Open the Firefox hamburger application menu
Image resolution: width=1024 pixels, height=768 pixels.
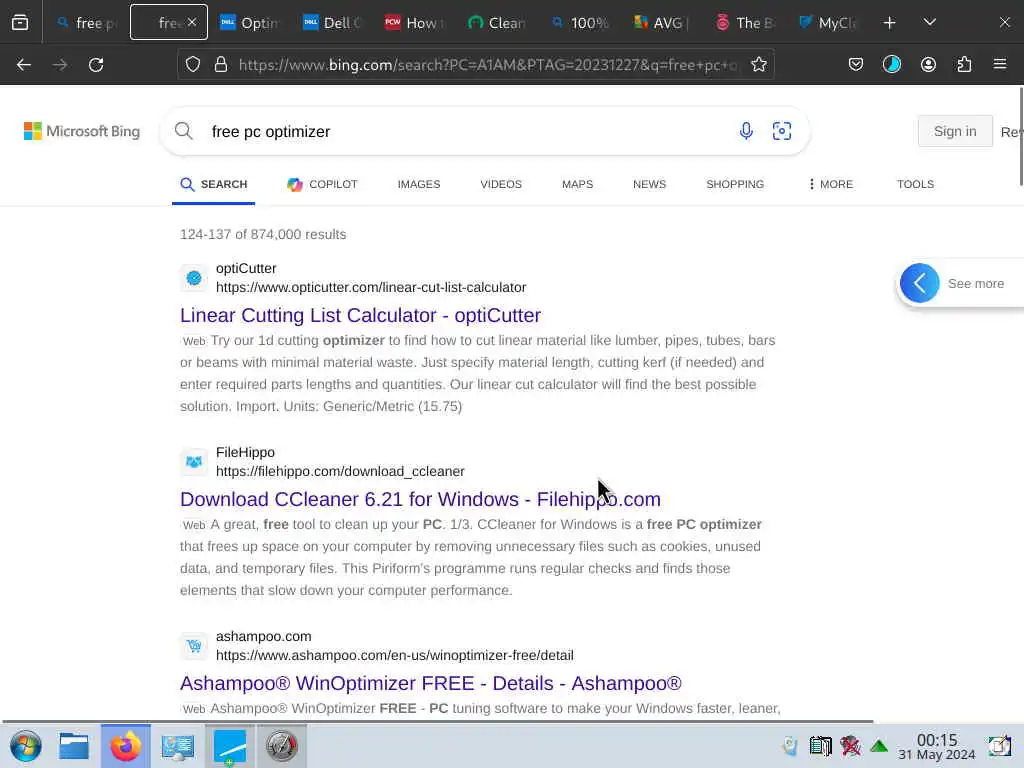point(1000,64)
